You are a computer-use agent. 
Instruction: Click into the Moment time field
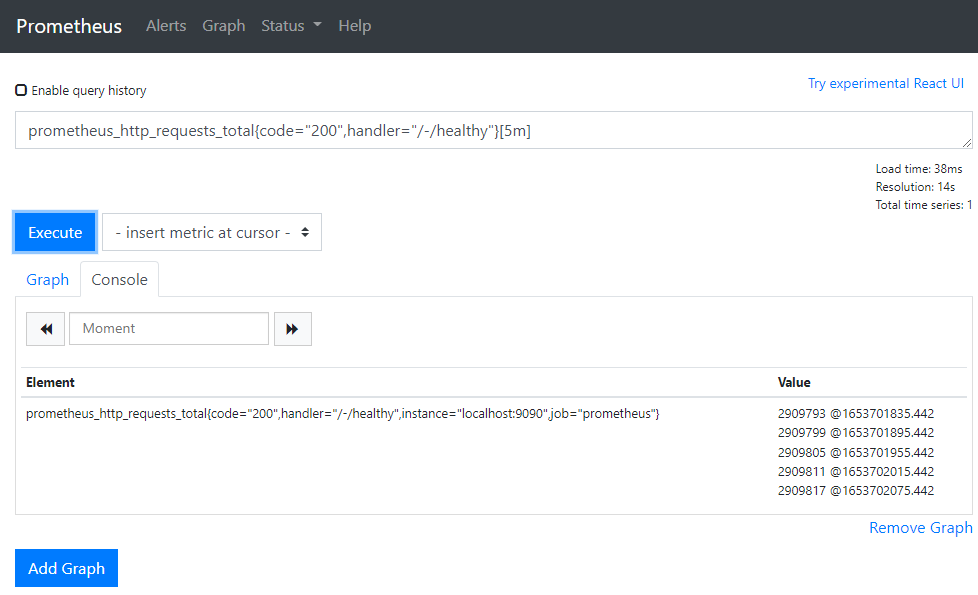168,329
